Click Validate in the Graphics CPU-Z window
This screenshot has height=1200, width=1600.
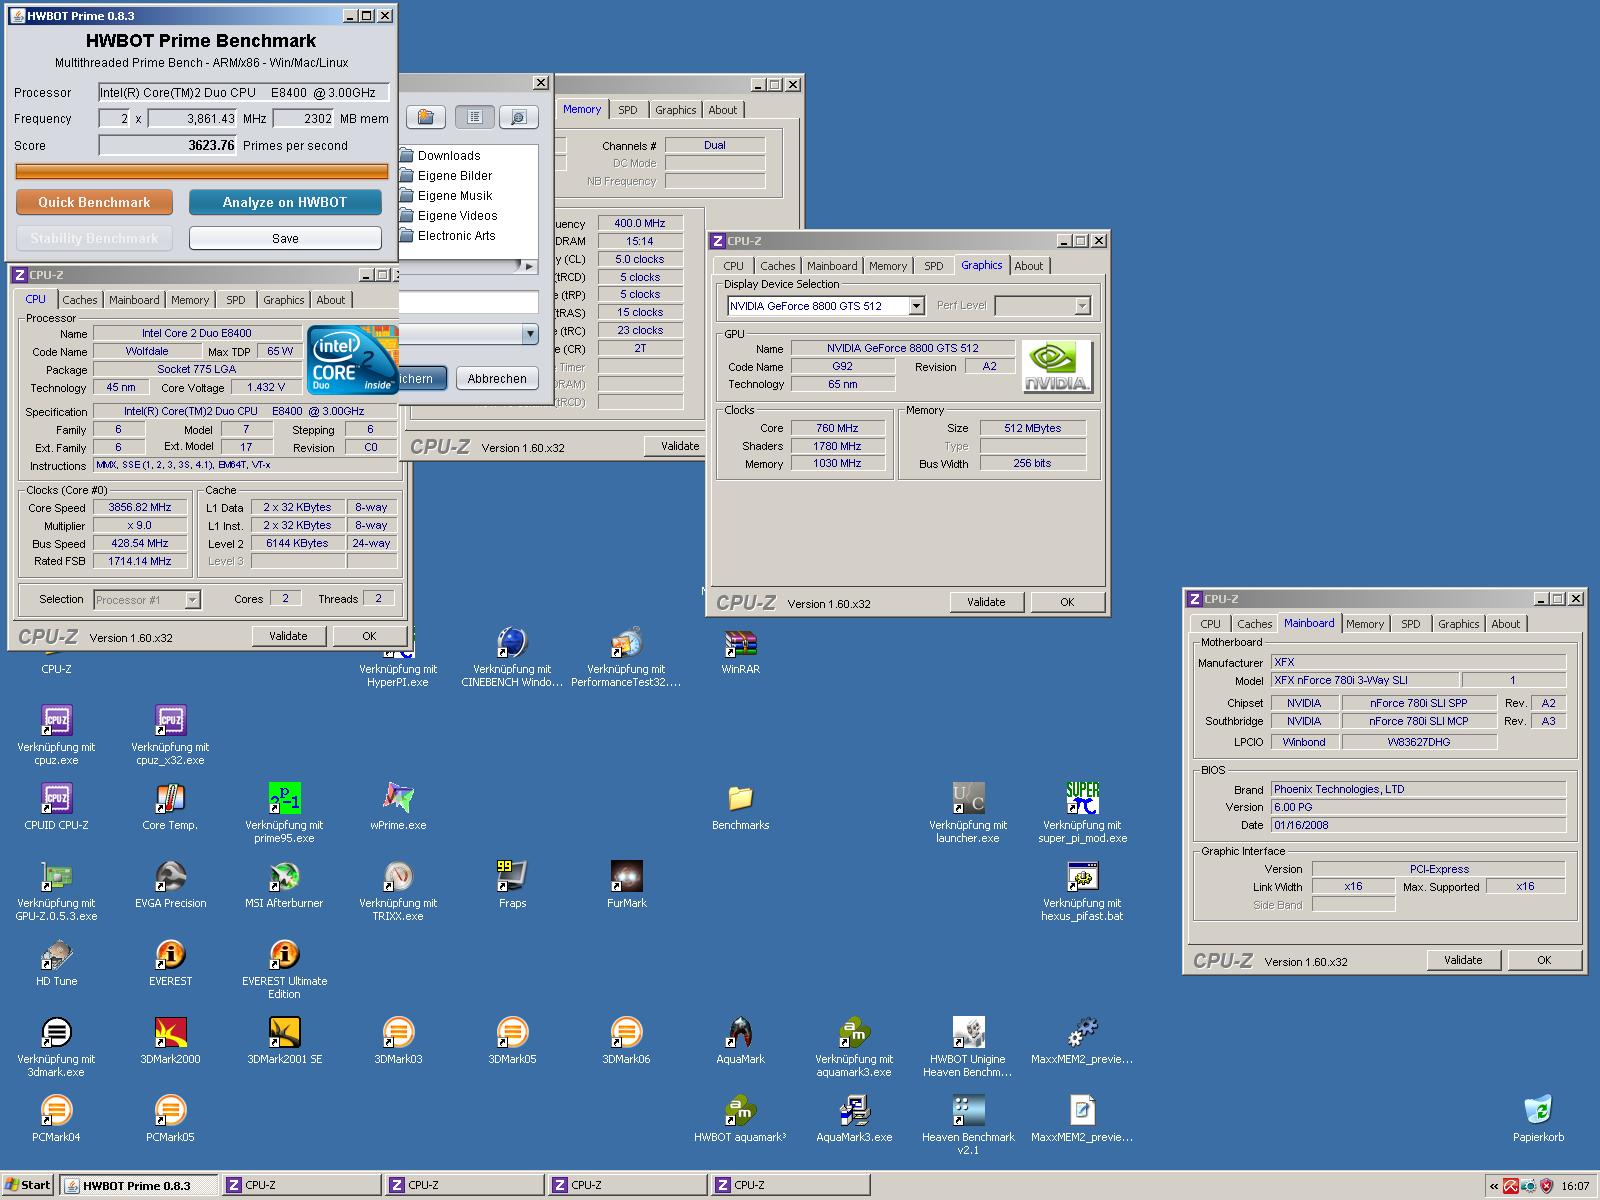(986, 602)
